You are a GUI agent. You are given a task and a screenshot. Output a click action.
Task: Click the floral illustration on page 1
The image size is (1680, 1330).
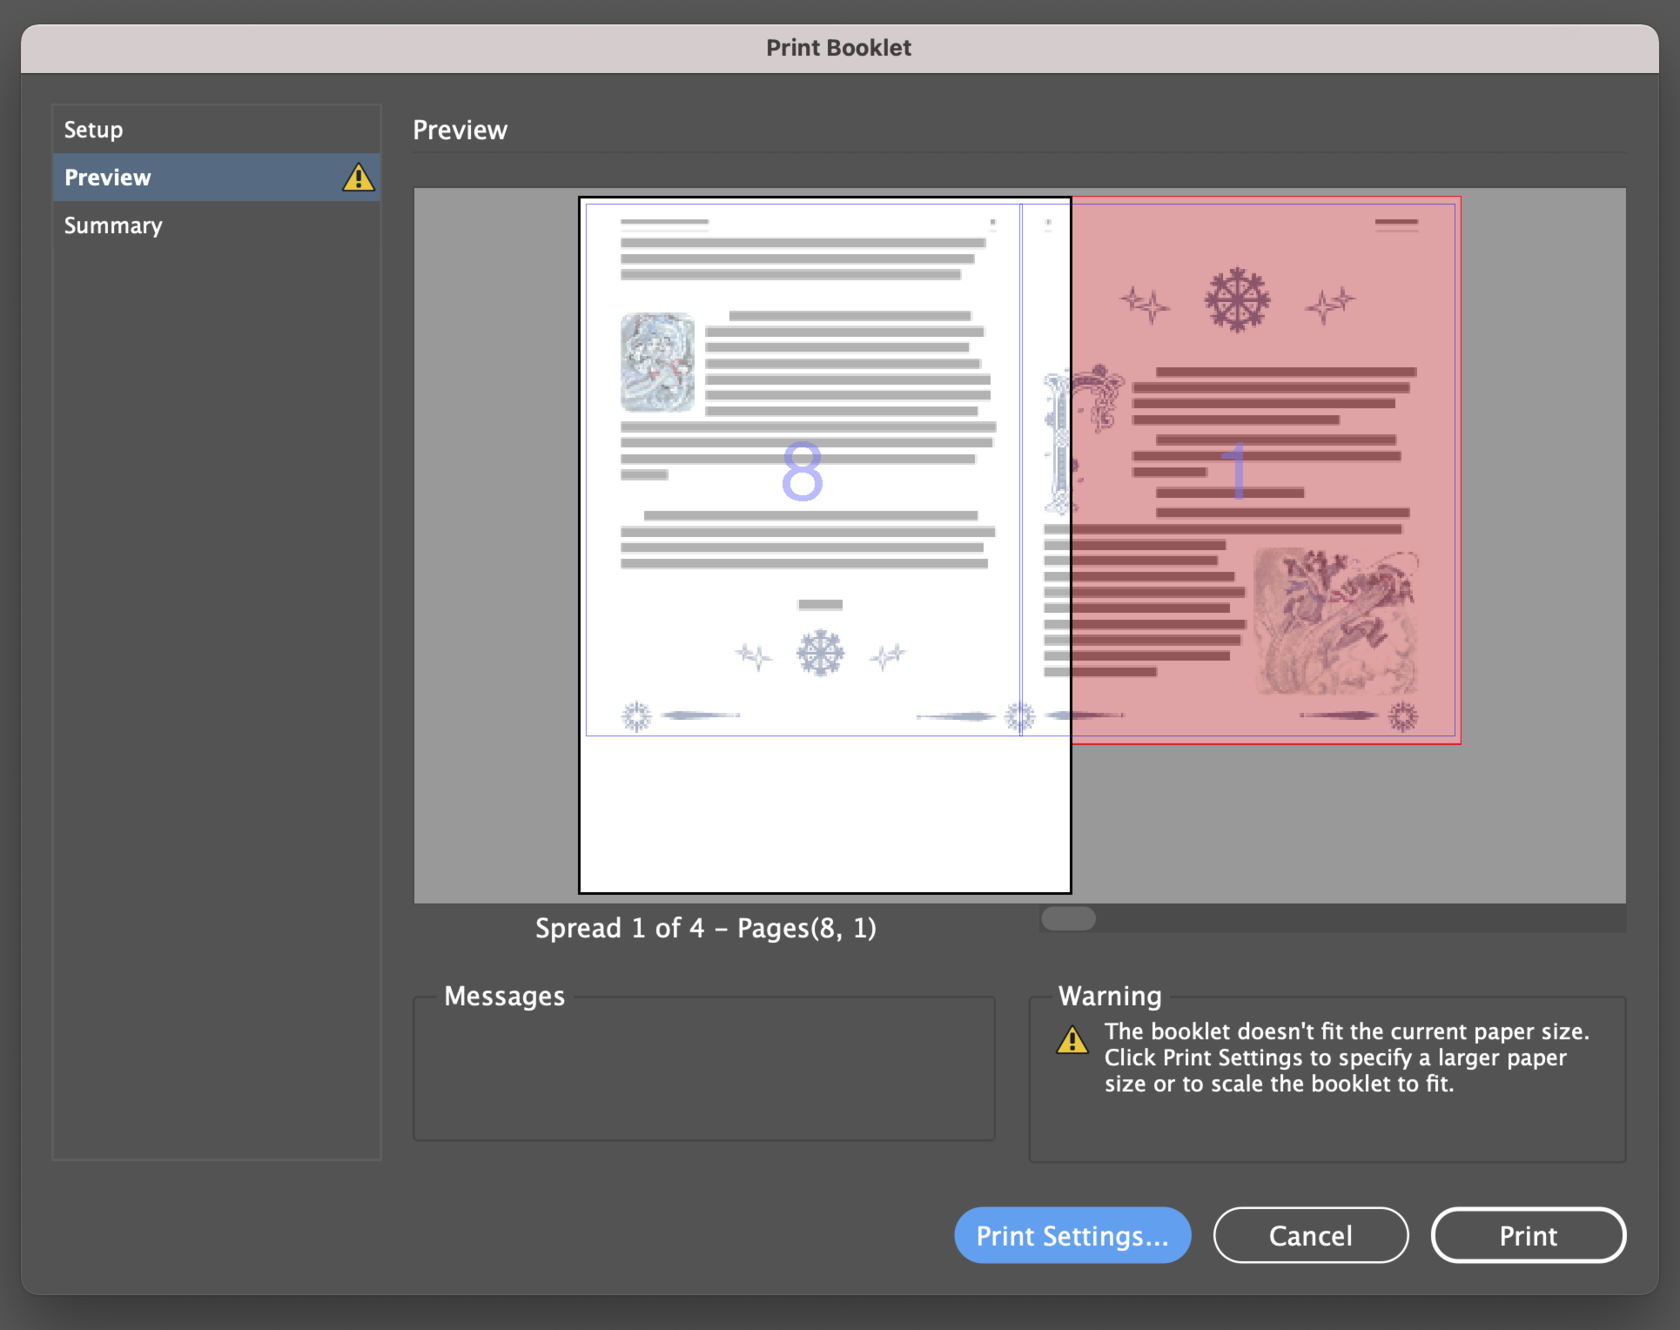point(1335,620)
